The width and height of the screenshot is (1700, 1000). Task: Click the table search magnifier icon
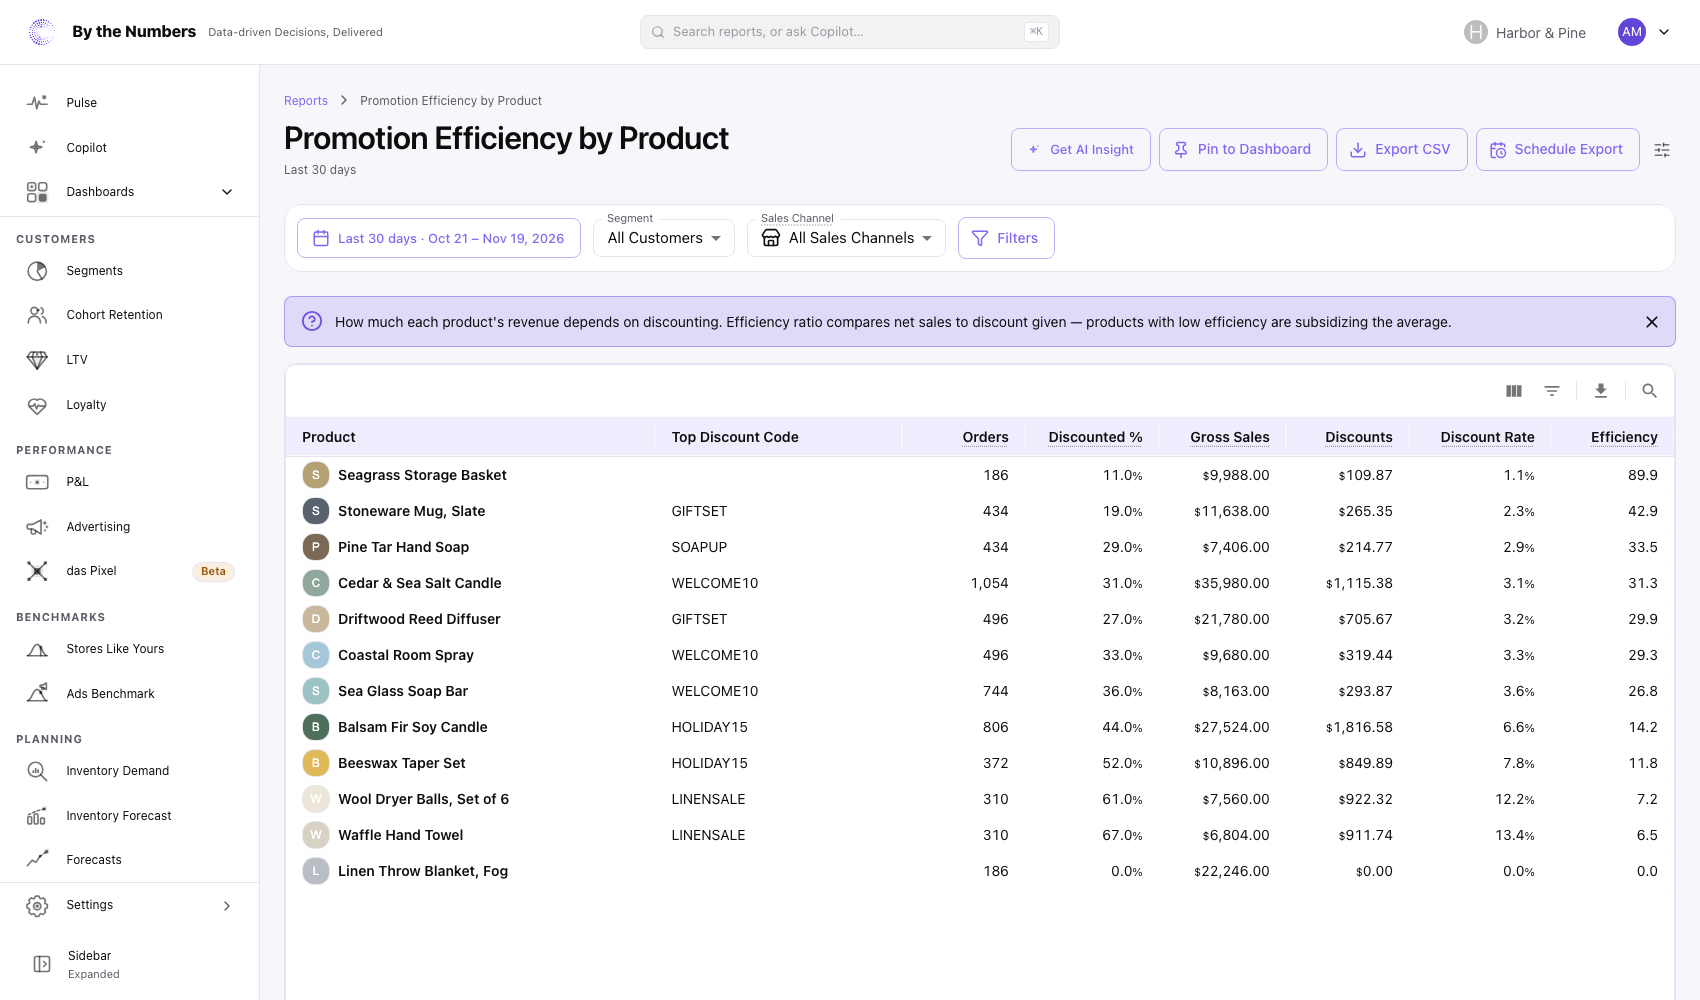point(1650,391)
